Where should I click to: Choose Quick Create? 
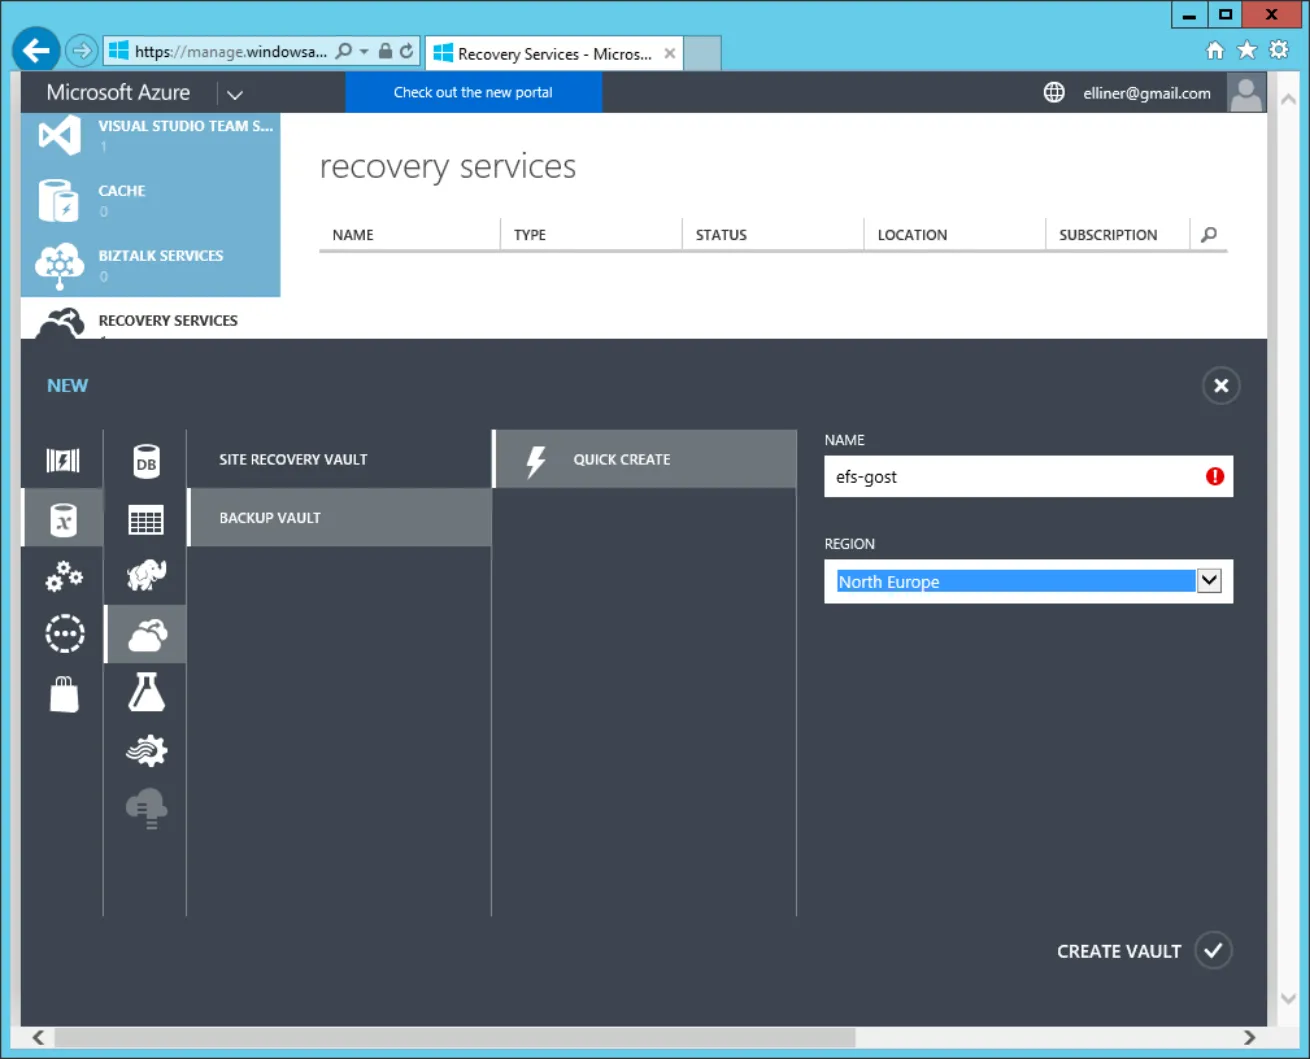coord(645,459)
